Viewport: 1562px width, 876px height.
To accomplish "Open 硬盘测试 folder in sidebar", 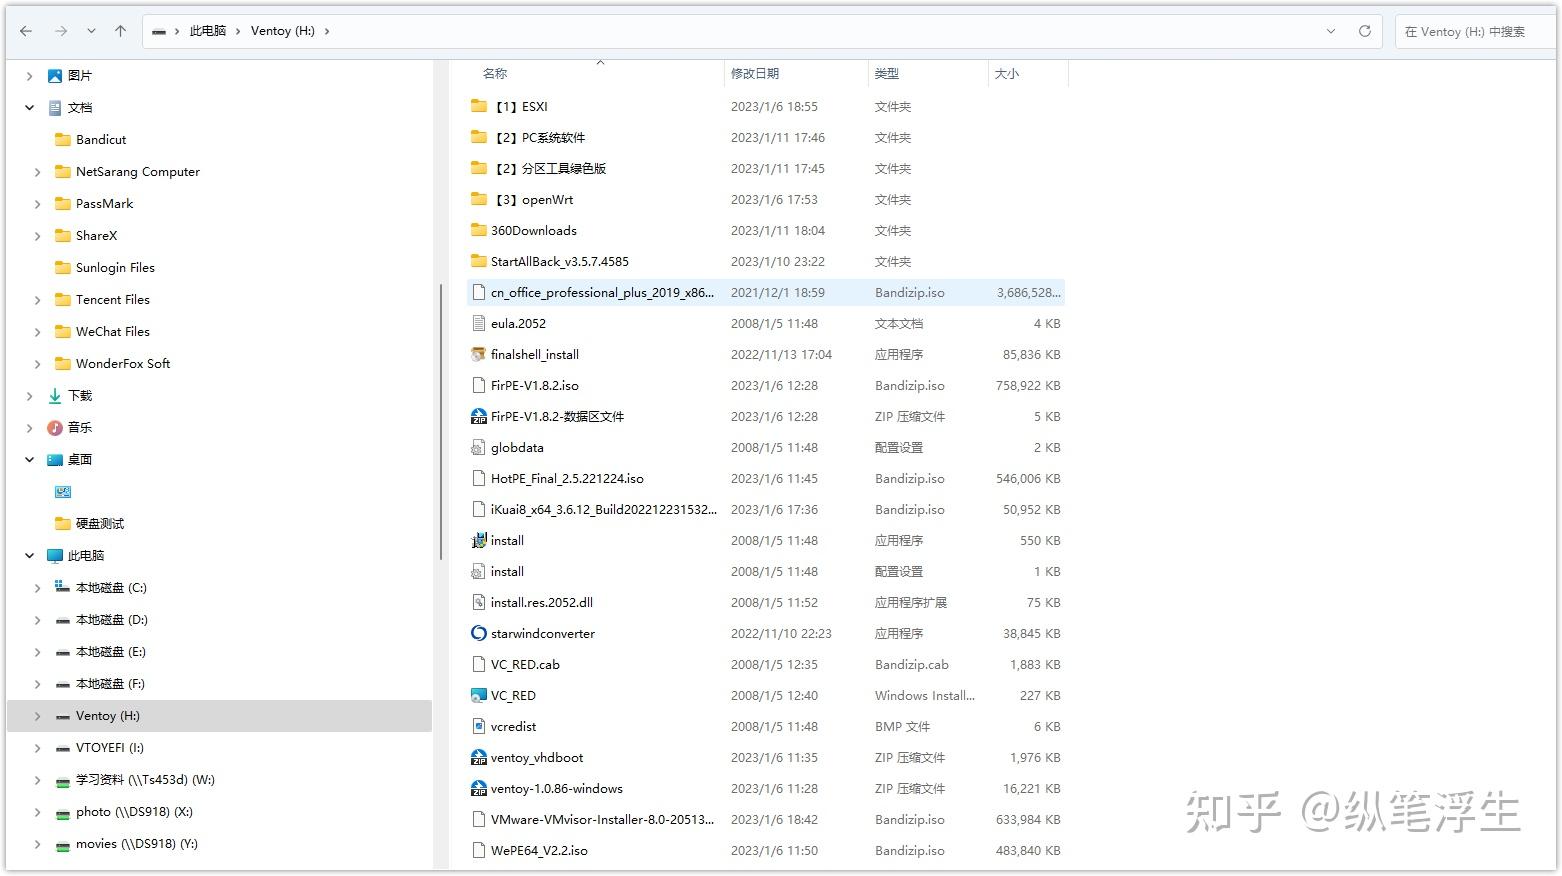I will (100, 524).
